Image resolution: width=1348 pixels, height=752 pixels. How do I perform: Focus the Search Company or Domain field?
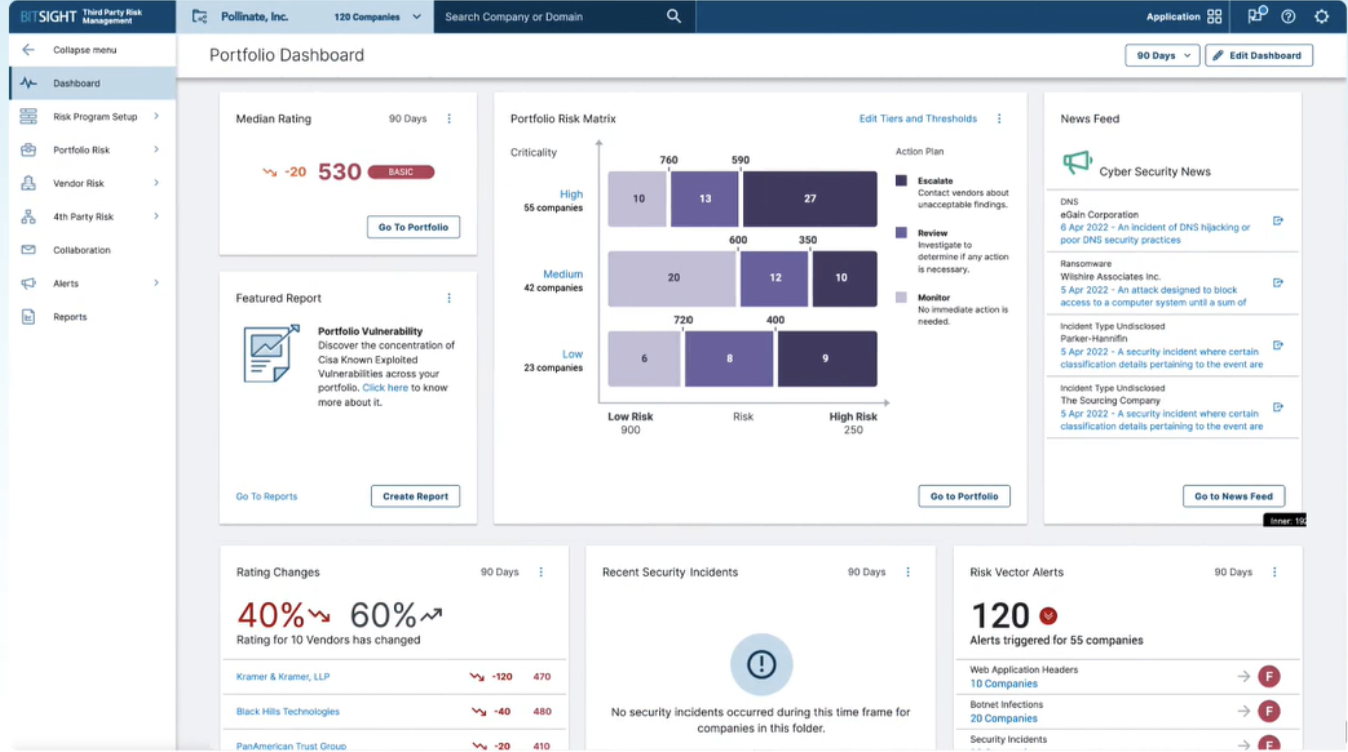(550, 17)
